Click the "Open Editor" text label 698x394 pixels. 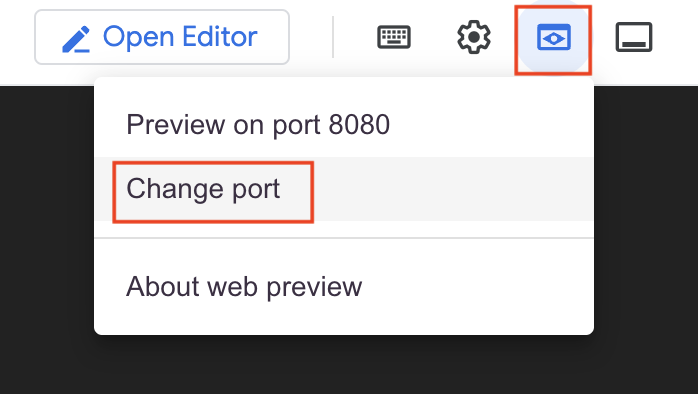180,37
